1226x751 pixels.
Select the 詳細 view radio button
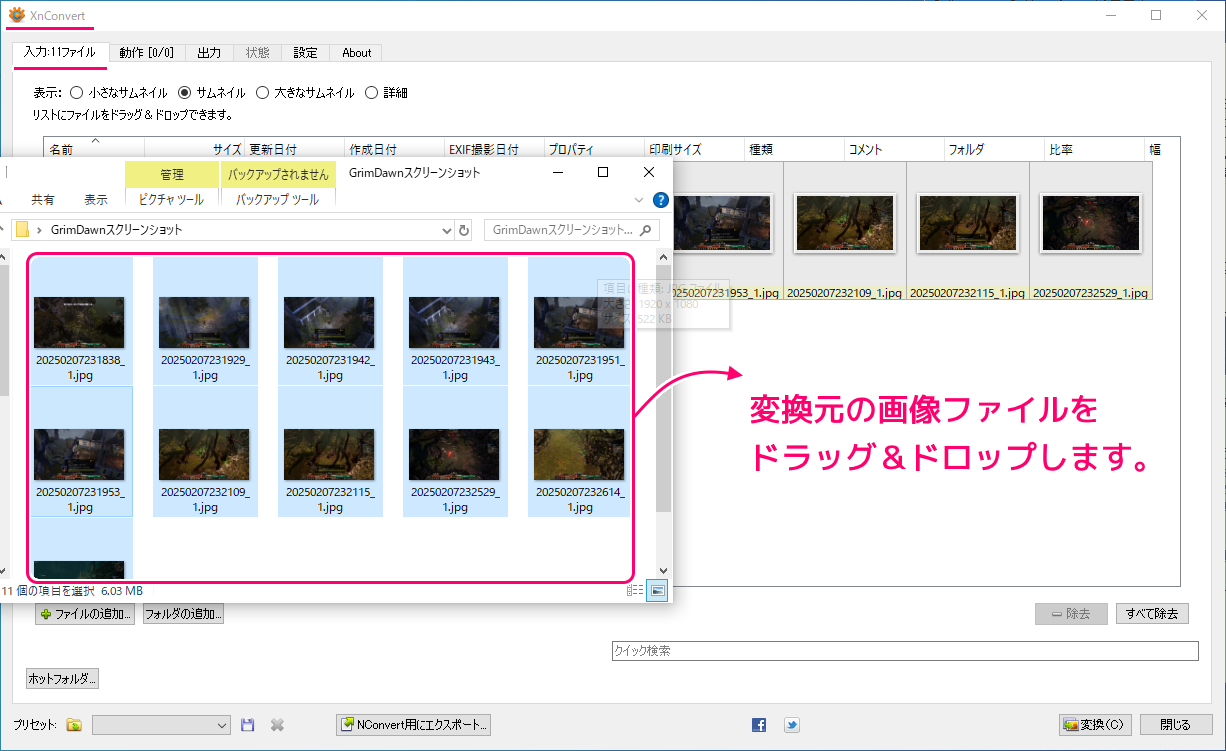pos(371,93)
